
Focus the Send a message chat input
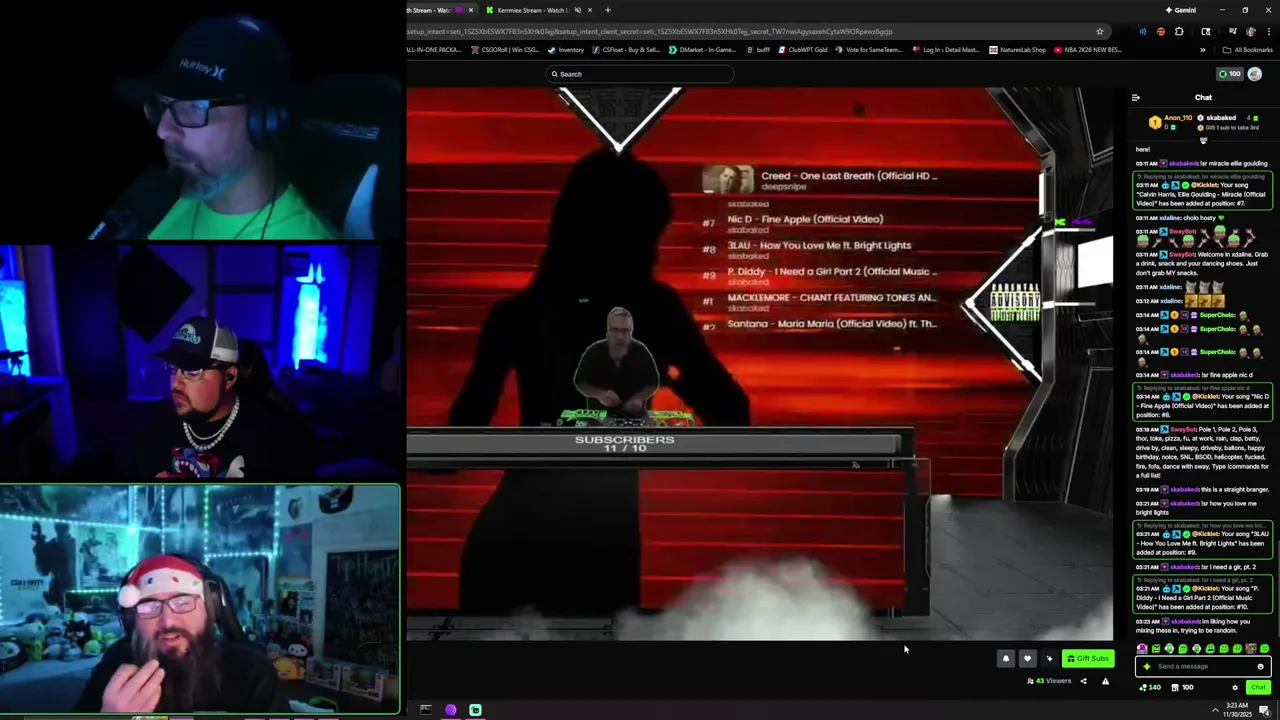(1203, 666)
